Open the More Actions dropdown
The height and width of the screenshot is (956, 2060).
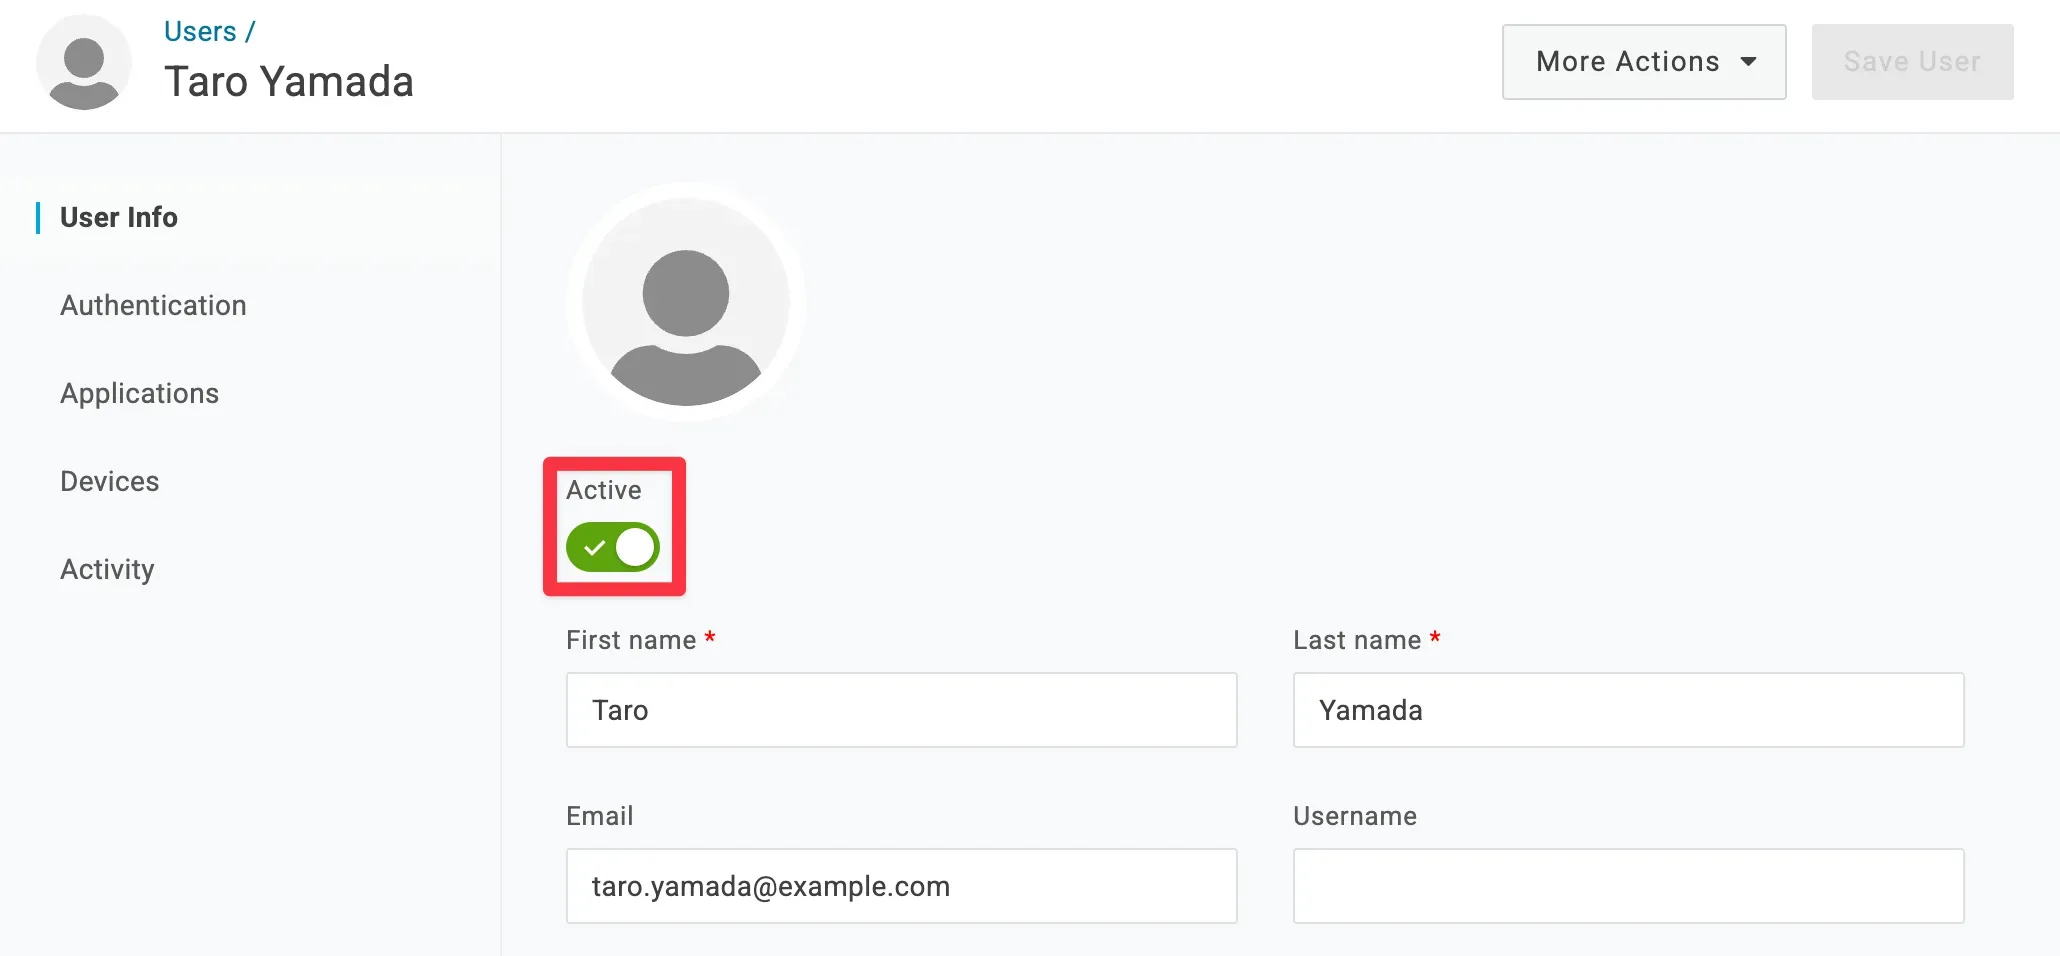pos(1643,62)
